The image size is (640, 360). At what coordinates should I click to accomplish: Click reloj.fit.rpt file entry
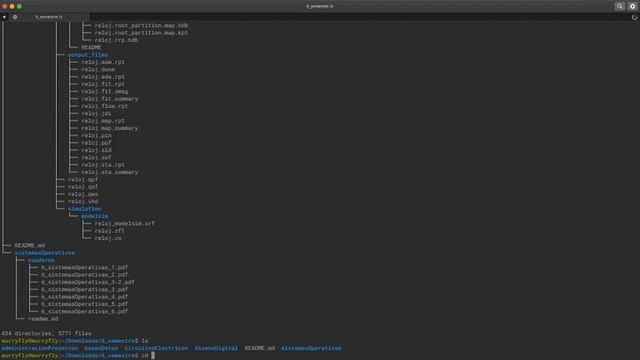click(x=103, y=84)
